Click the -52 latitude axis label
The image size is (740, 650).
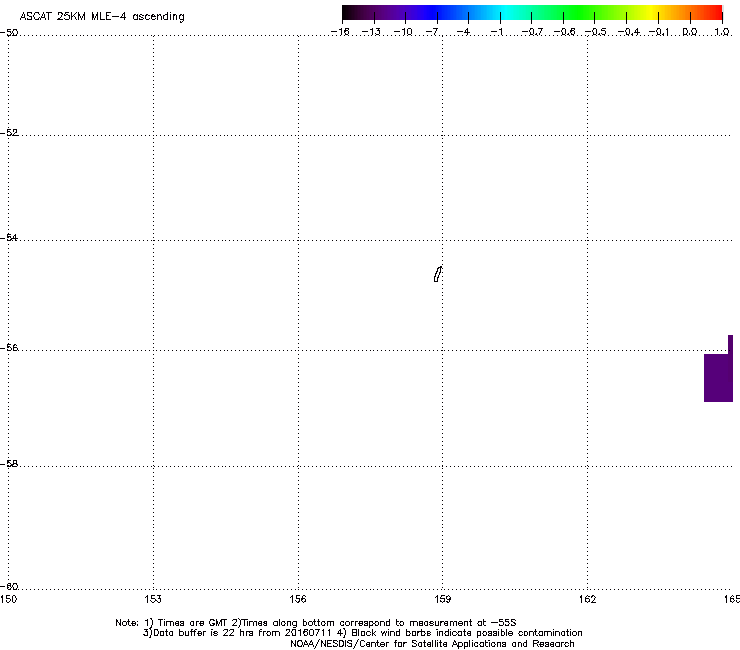[x=9, y=133]
